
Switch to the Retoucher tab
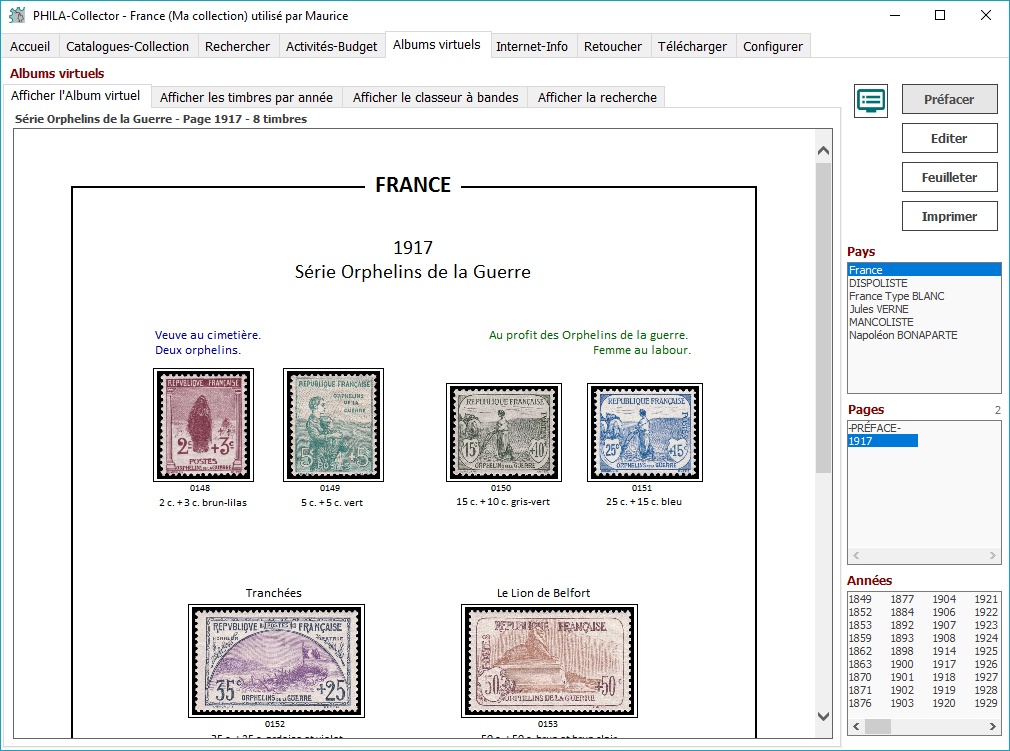pyautogui.click(x=613, y=46)
